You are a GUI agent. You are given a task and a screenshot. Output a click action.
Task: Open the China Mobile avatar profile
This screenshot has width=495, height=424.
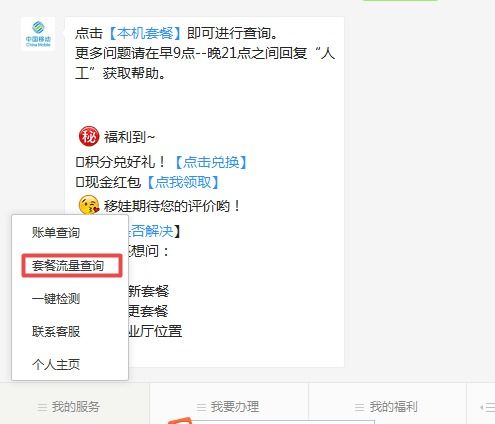(x=38, y=34)
